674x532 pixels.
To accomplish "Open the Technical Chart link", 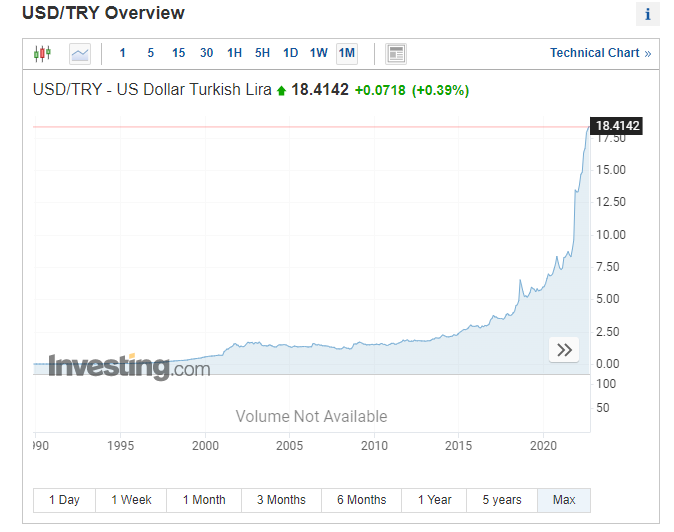I will pos(600,53).
